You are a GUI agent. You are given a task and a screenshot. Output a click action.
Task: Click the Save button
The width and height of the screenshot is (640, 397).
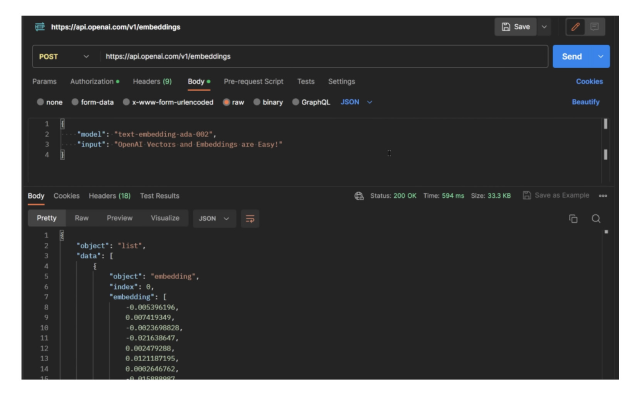click(516, 27)
